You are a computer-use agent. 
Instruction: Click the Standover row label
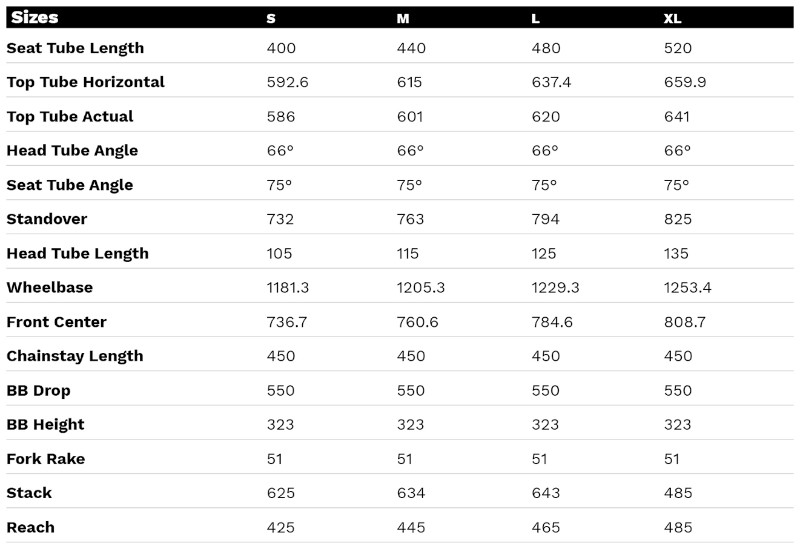click(x=47, y=219)
